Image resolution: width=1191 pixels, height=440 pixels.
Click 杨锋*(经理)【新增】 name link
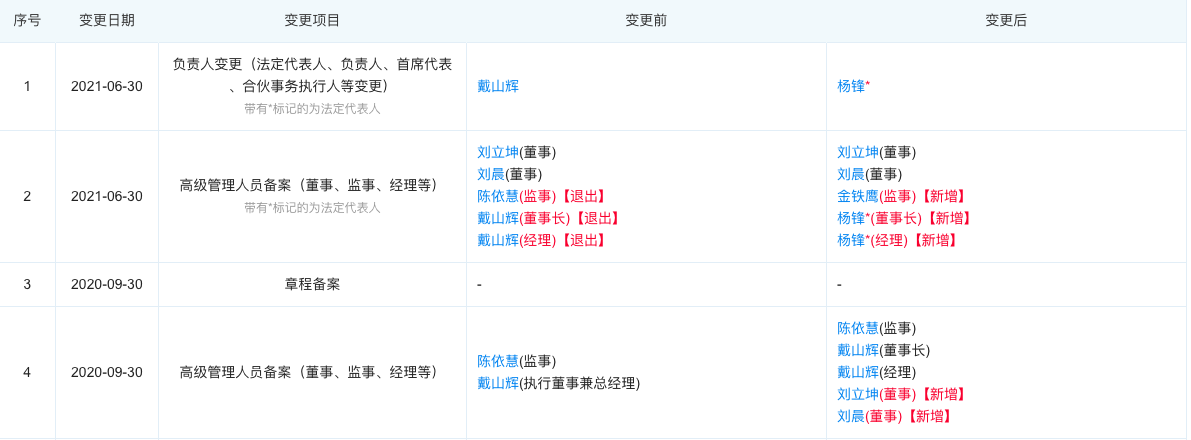coord(851,241)
